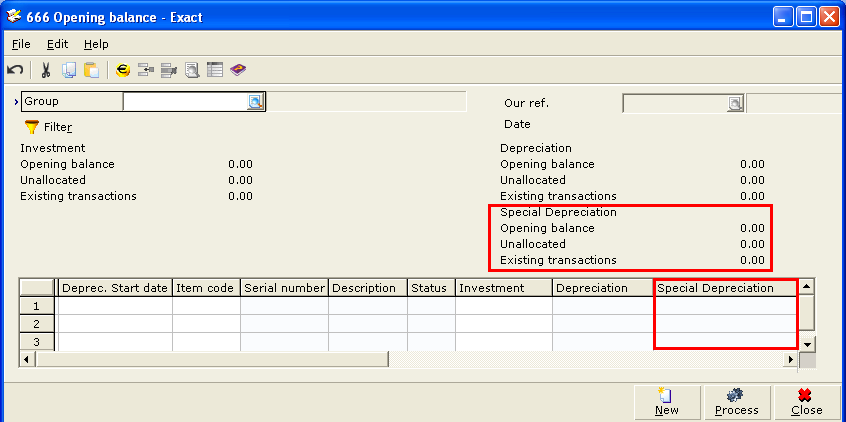The height and width of the screenshot is (422, 846).
Task: Click the Copy icon in toolbar
Action: (x=69, y=70)
